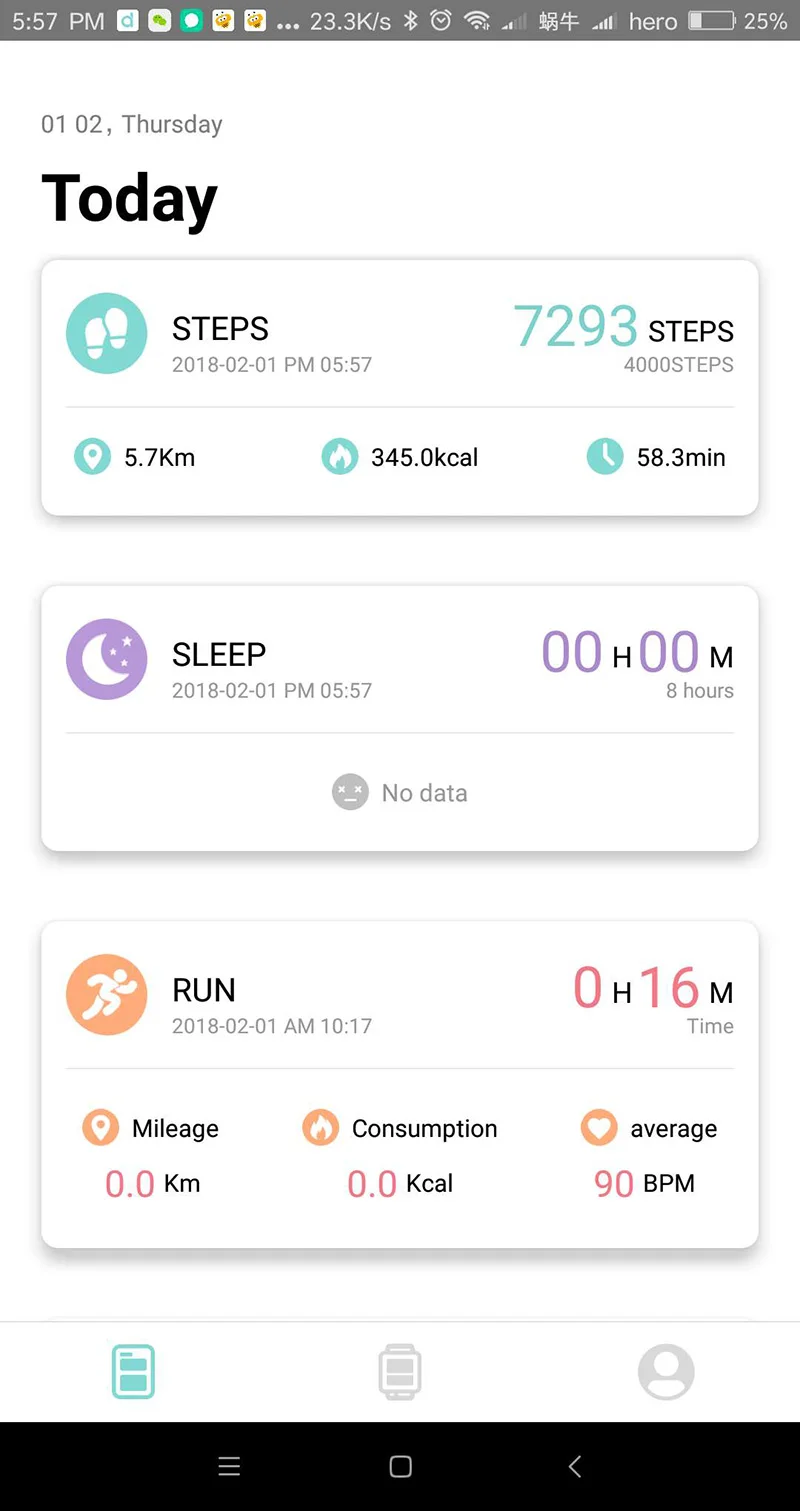Tap the teal footprints Steps icon
800x1511 pixels.
click(106, 333)
